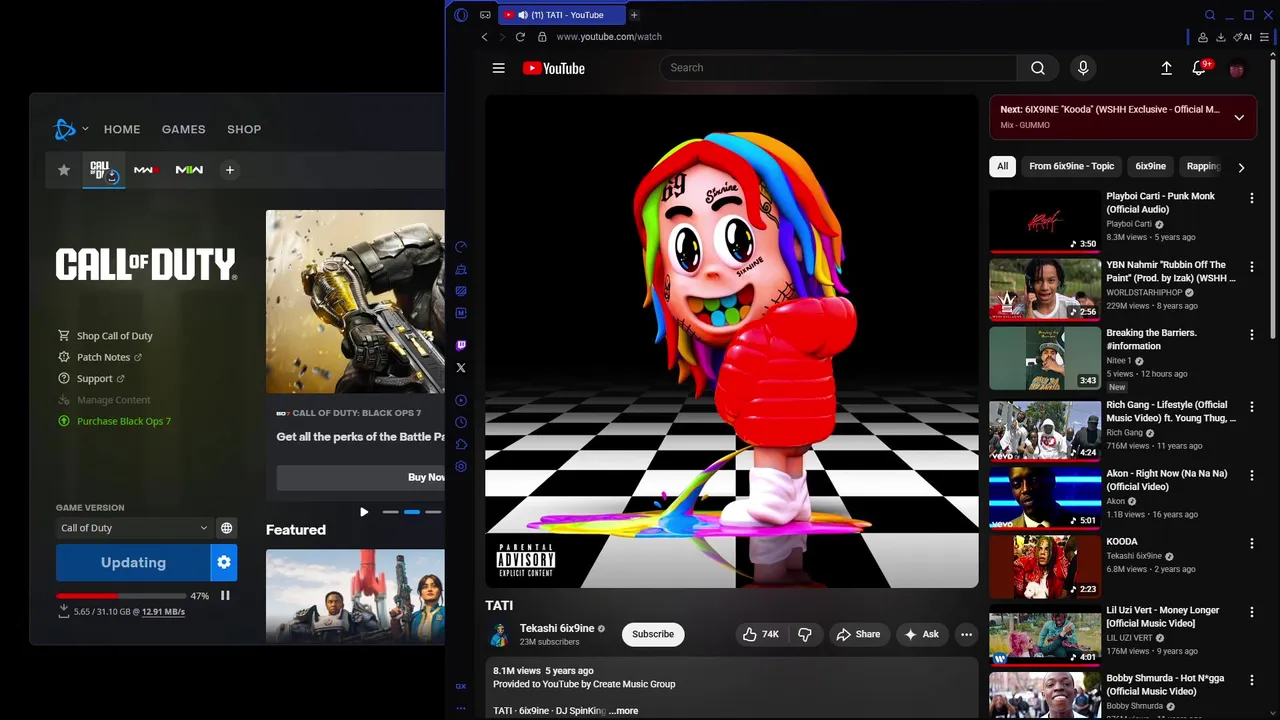Subscribe to Tekashi 6ix9ine
Screen dimensions: 1280x720
coord(653,634)
